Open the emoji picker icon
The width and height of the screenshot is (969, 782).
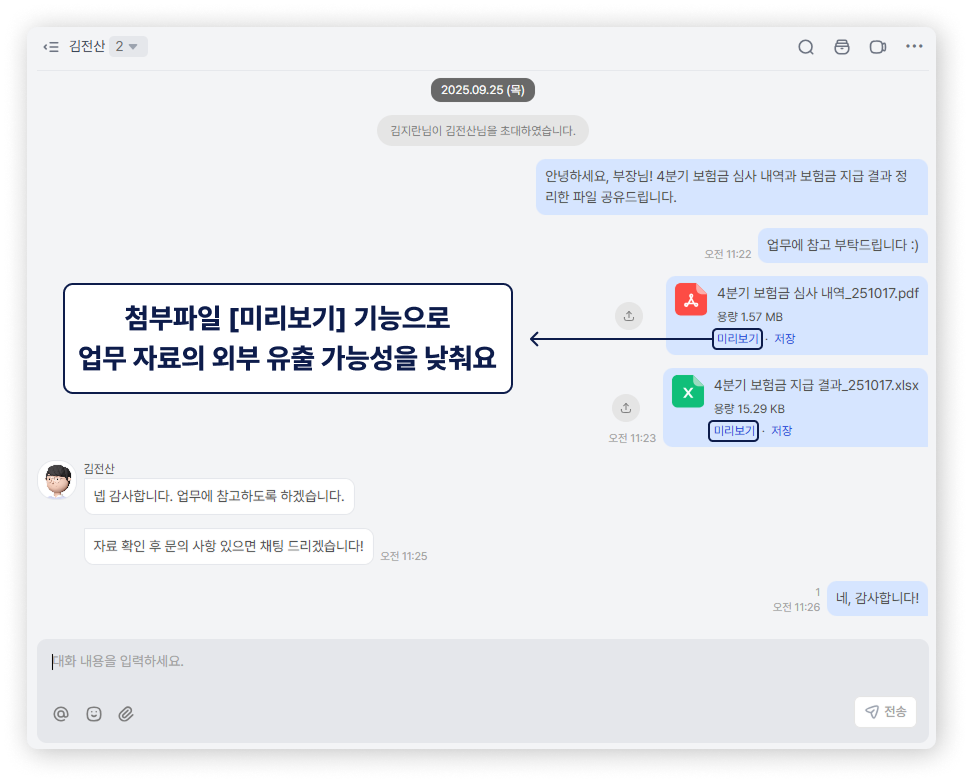[93, 713]
